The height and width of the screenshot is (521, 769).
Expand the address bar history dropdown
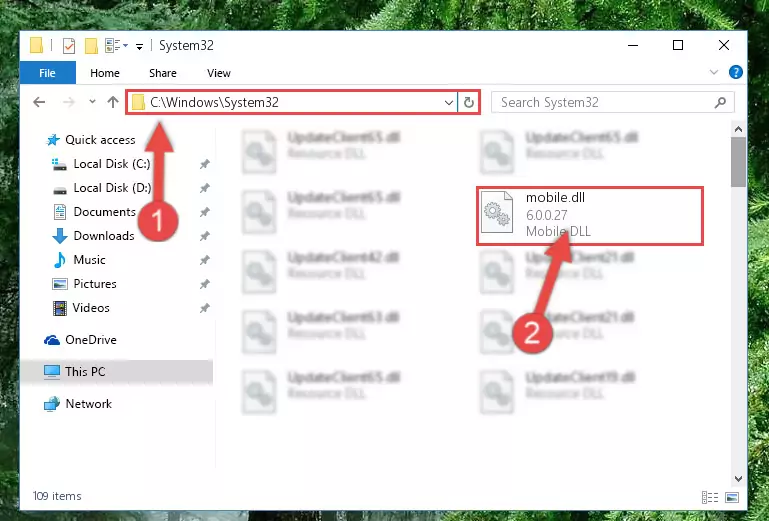(448, 103)
